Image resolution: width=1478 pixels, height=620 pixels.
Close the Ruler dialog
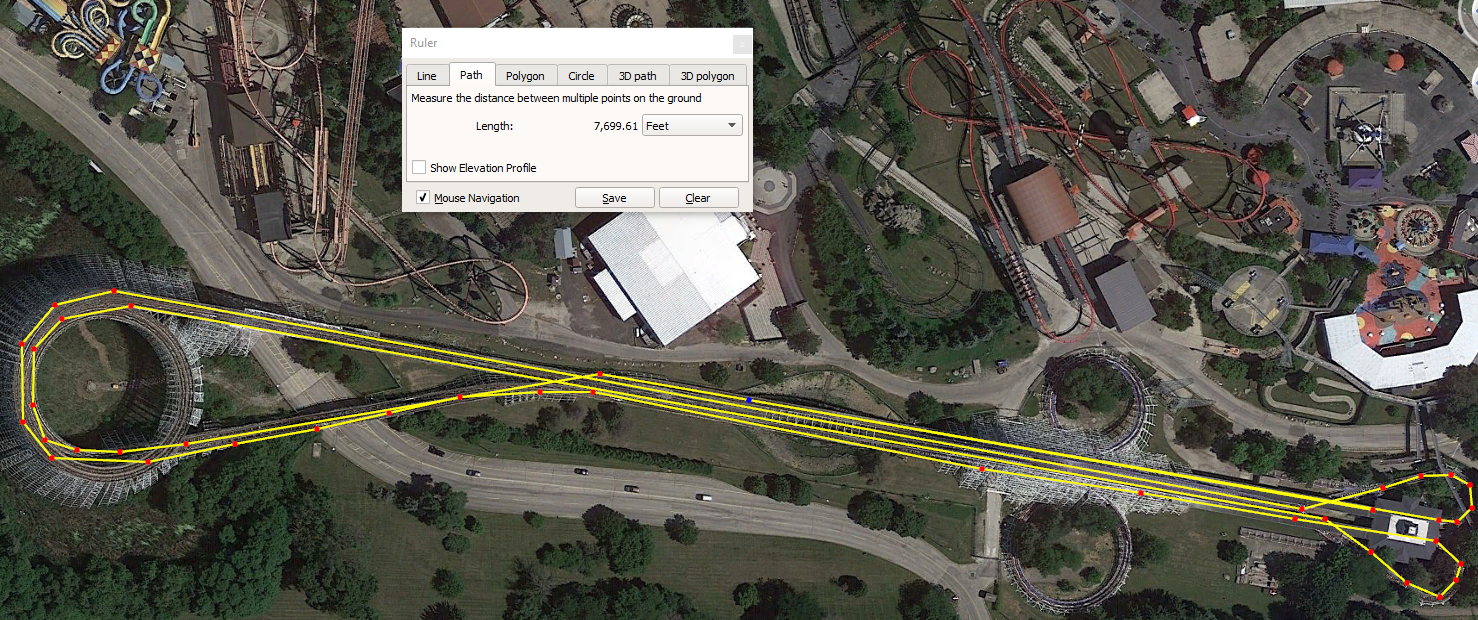741,43
